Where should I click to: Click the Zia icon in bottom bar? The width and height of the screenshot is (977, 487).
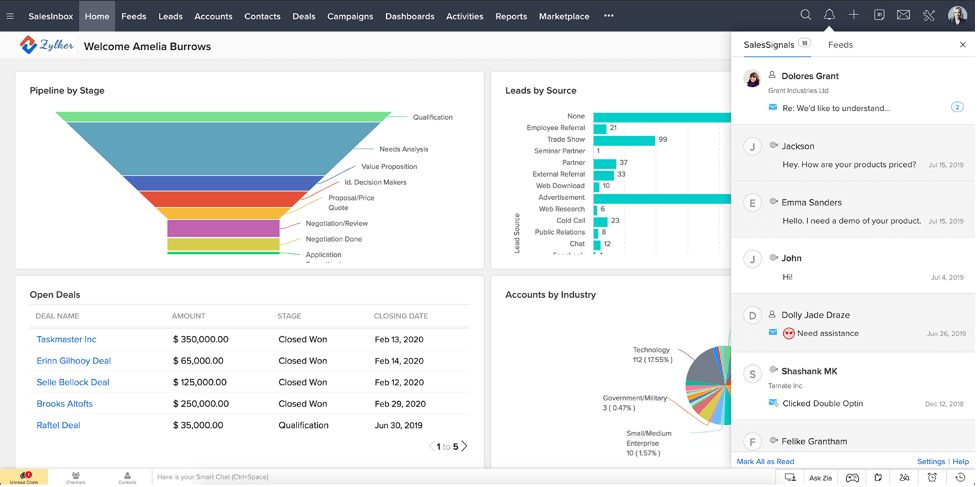[x=904, y=478]
